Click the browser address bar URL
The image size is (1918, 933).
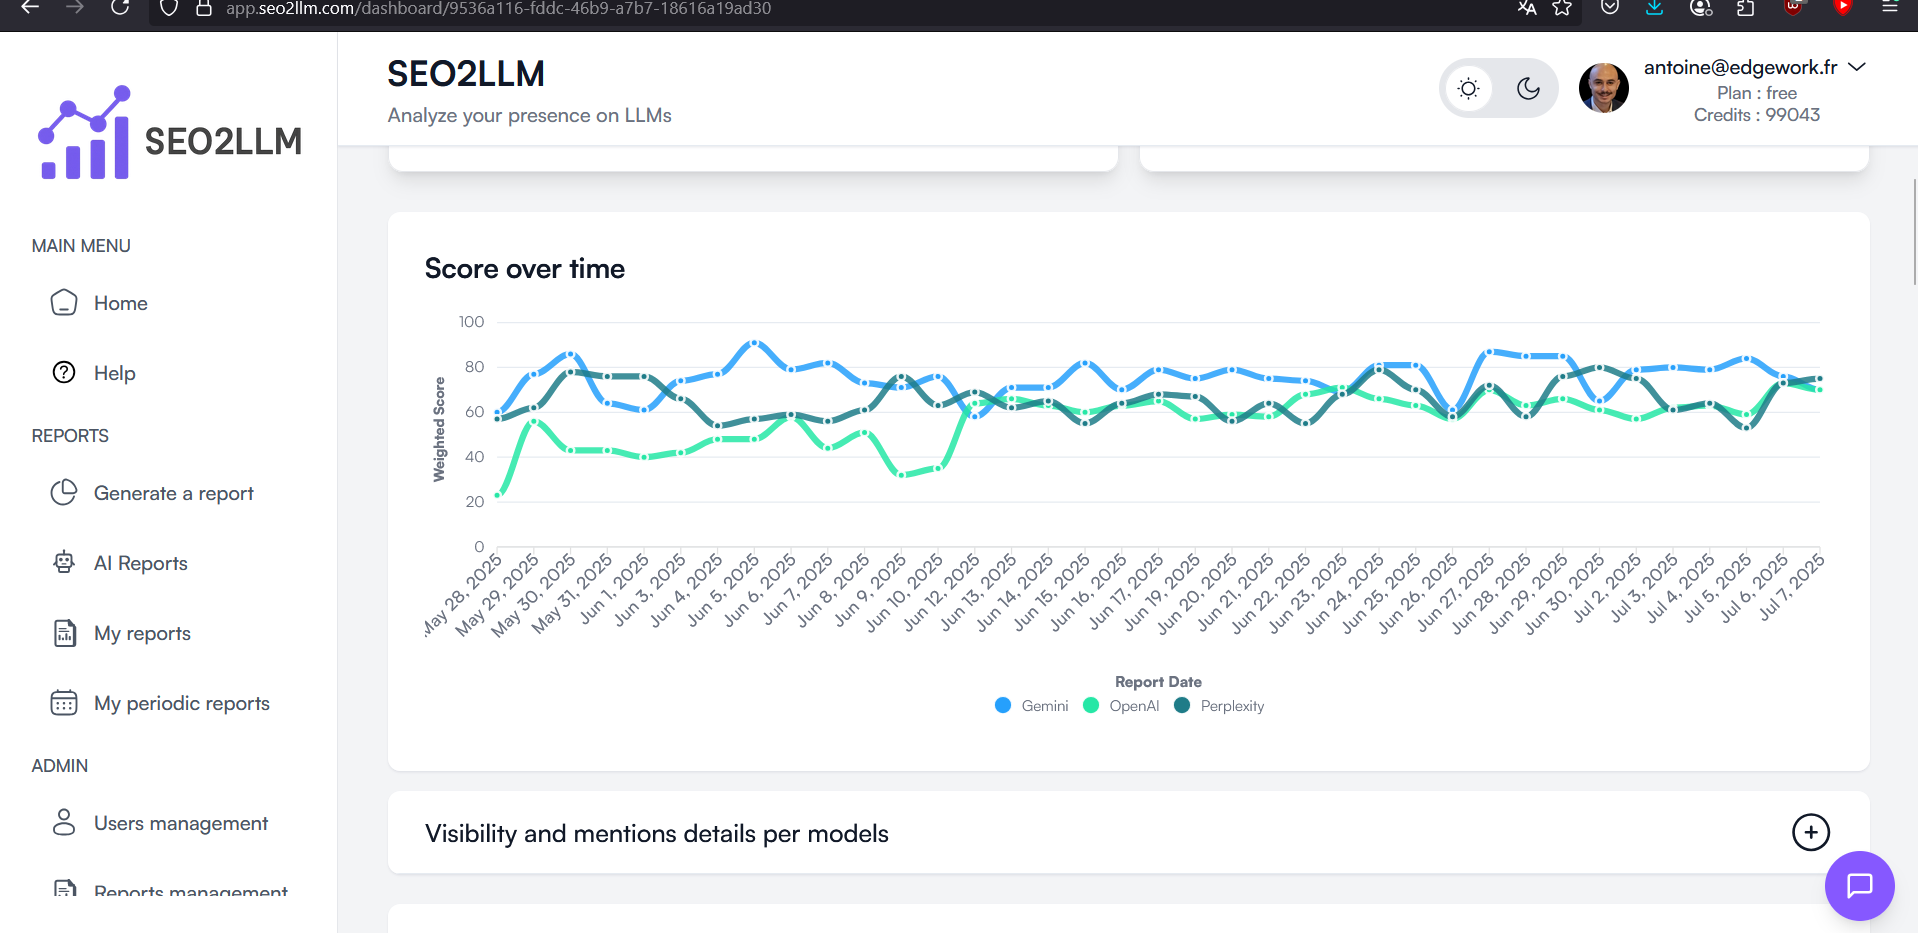pyautogui.click(x=498, y=9)
